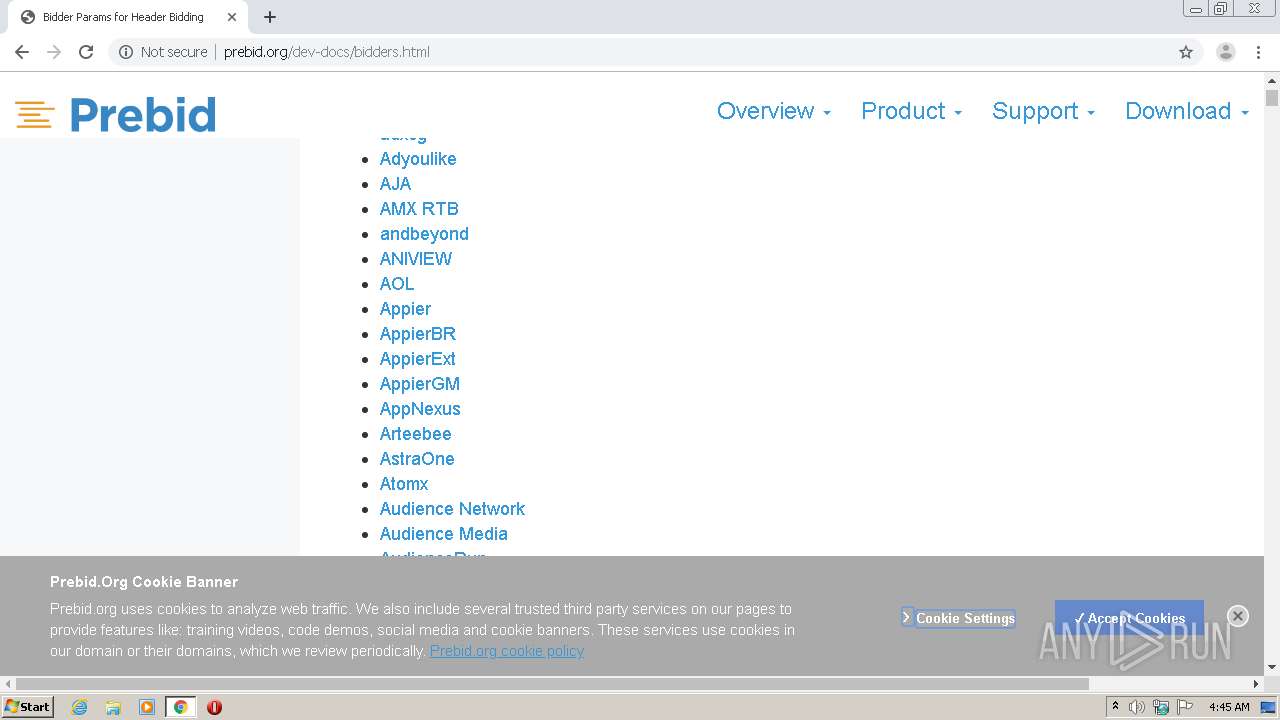Open the AppNexus bidder link
The image size is (1280, 720).
(420, 409)
